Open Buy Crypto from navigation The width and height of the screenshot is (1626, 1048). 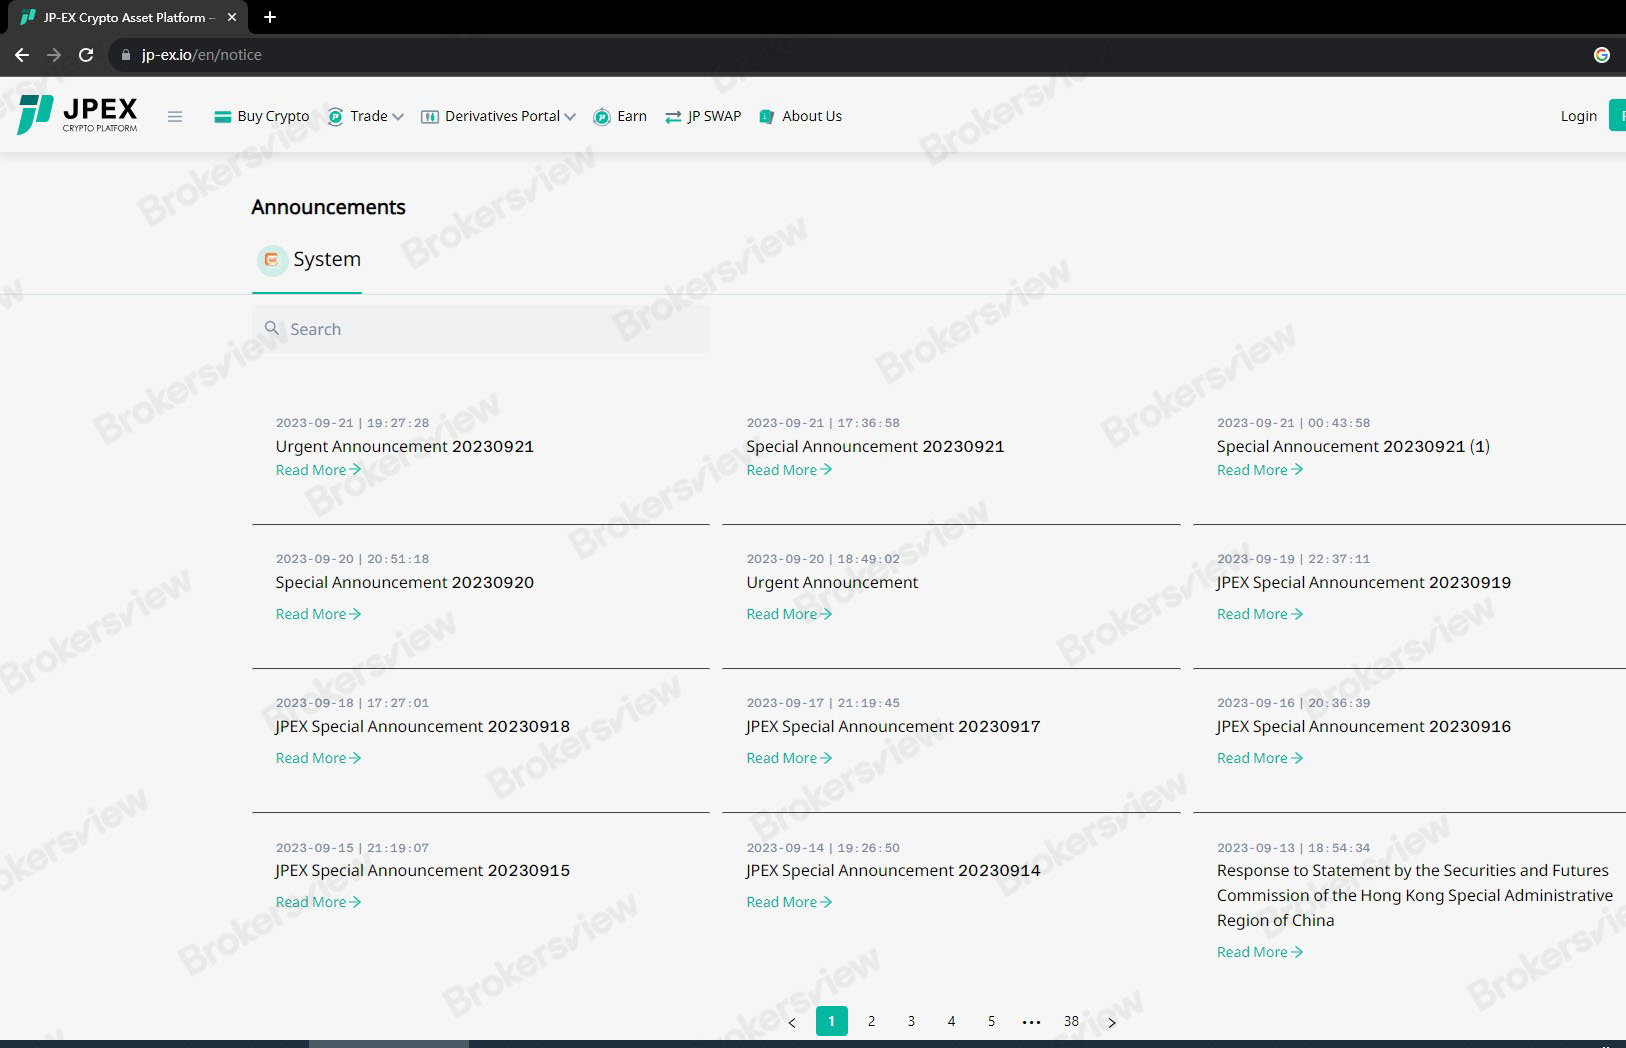coord(262,116)
